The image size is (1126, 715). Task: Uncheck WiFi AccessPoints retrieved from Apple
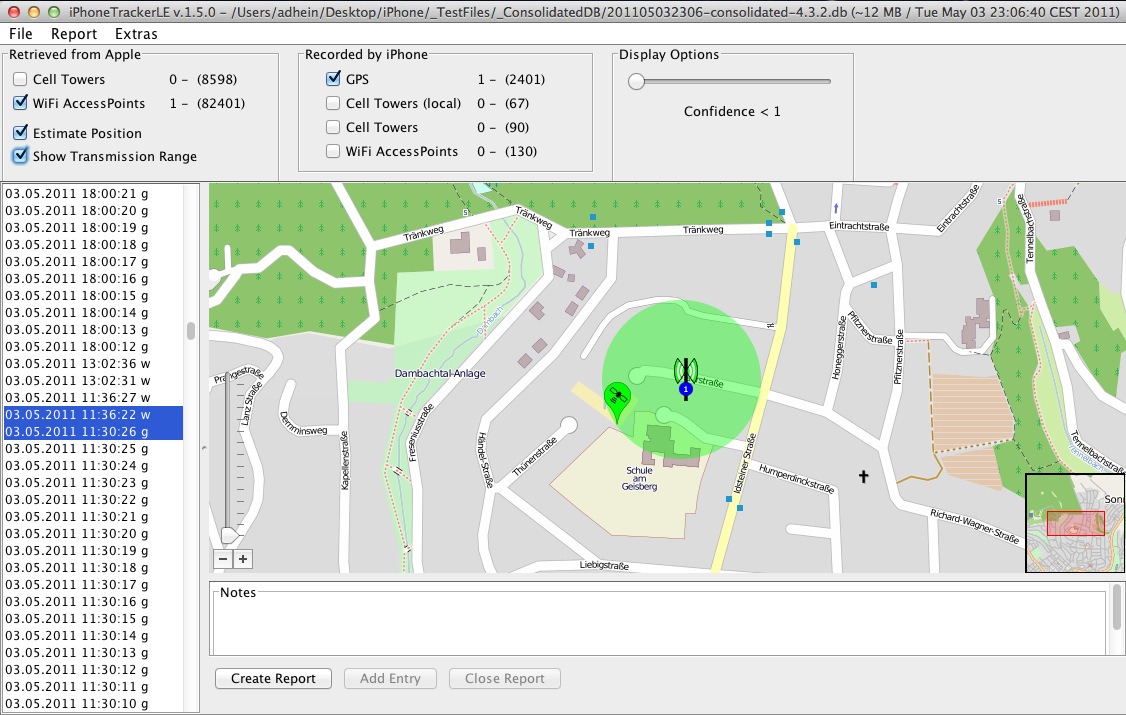[x=20, y=103]
